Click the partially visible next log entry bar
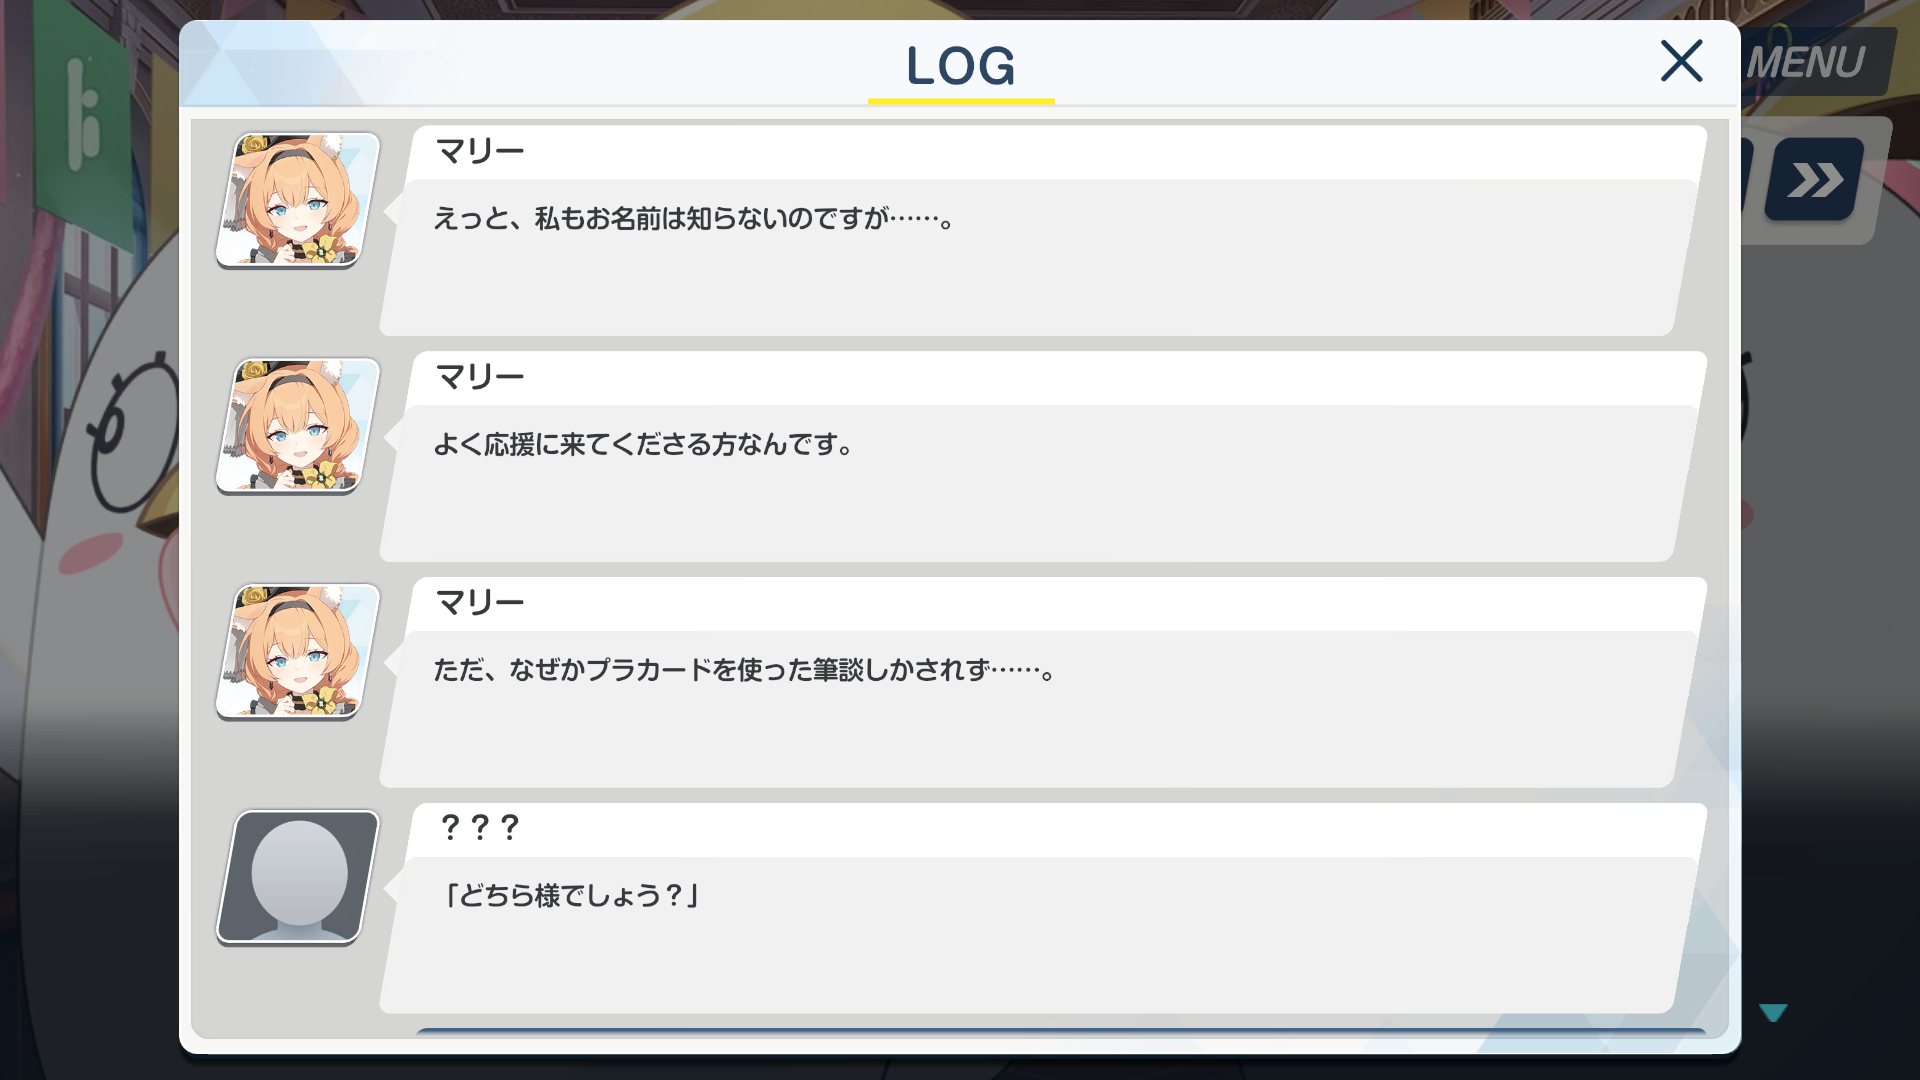 coord(1060,1032)
